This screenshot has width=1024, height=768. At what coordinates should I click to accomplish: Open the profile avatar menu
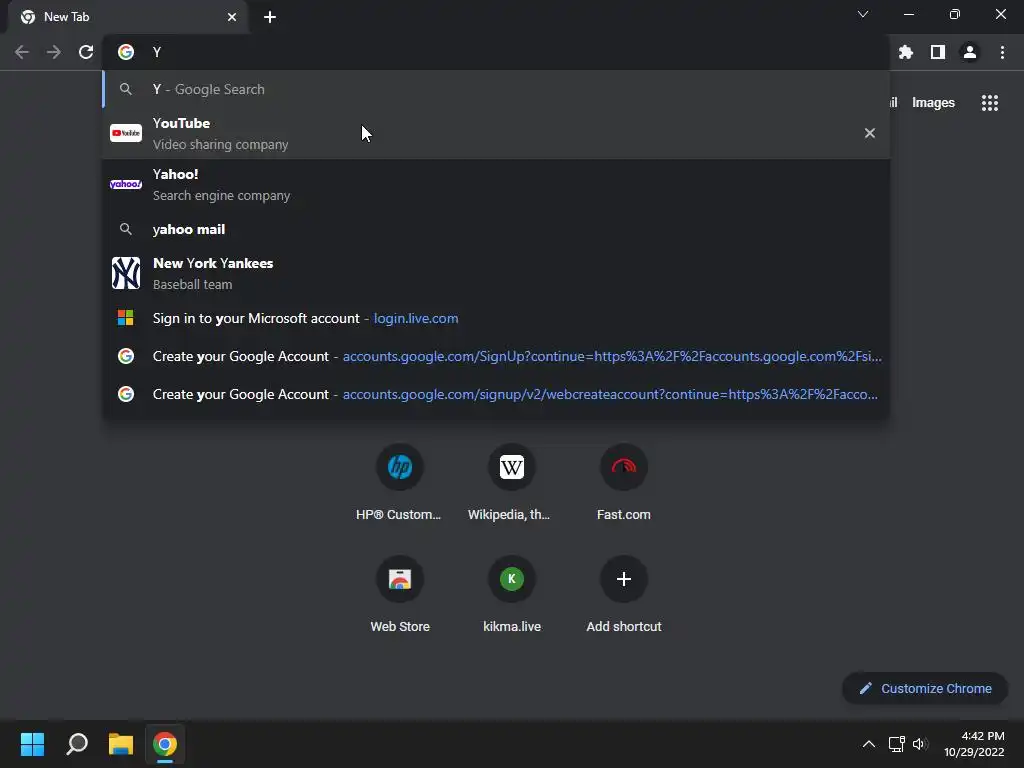[970, 52]
